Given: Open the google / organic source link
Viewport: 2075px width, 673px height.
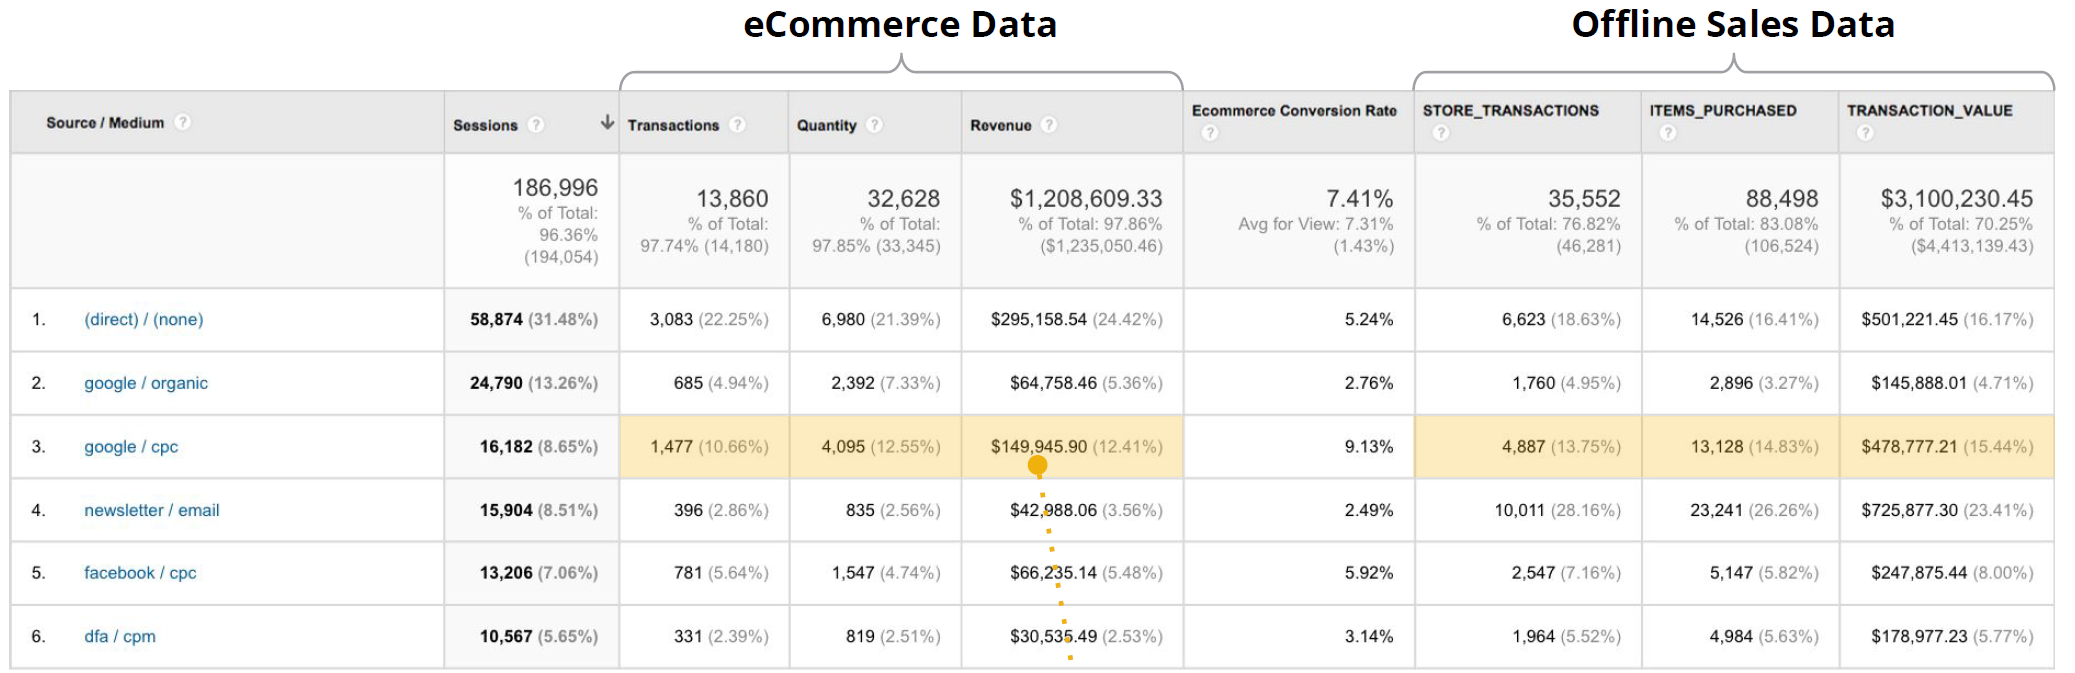Looking at the screenshot, I should pyautogui.click(x=146, y=383).
